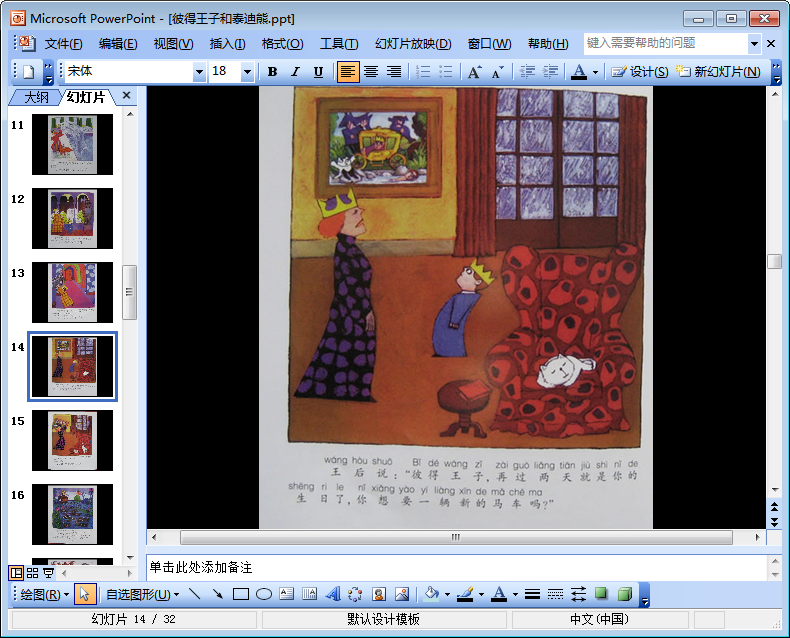
Task: Toggle right text alignment
Action: click(394, 72)
